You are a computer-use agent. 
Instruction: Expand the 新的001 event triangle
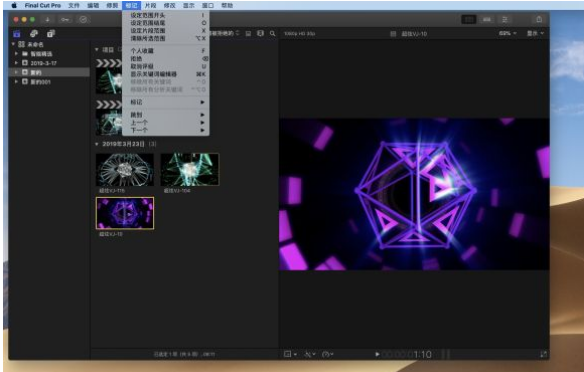tap(16, 82)
